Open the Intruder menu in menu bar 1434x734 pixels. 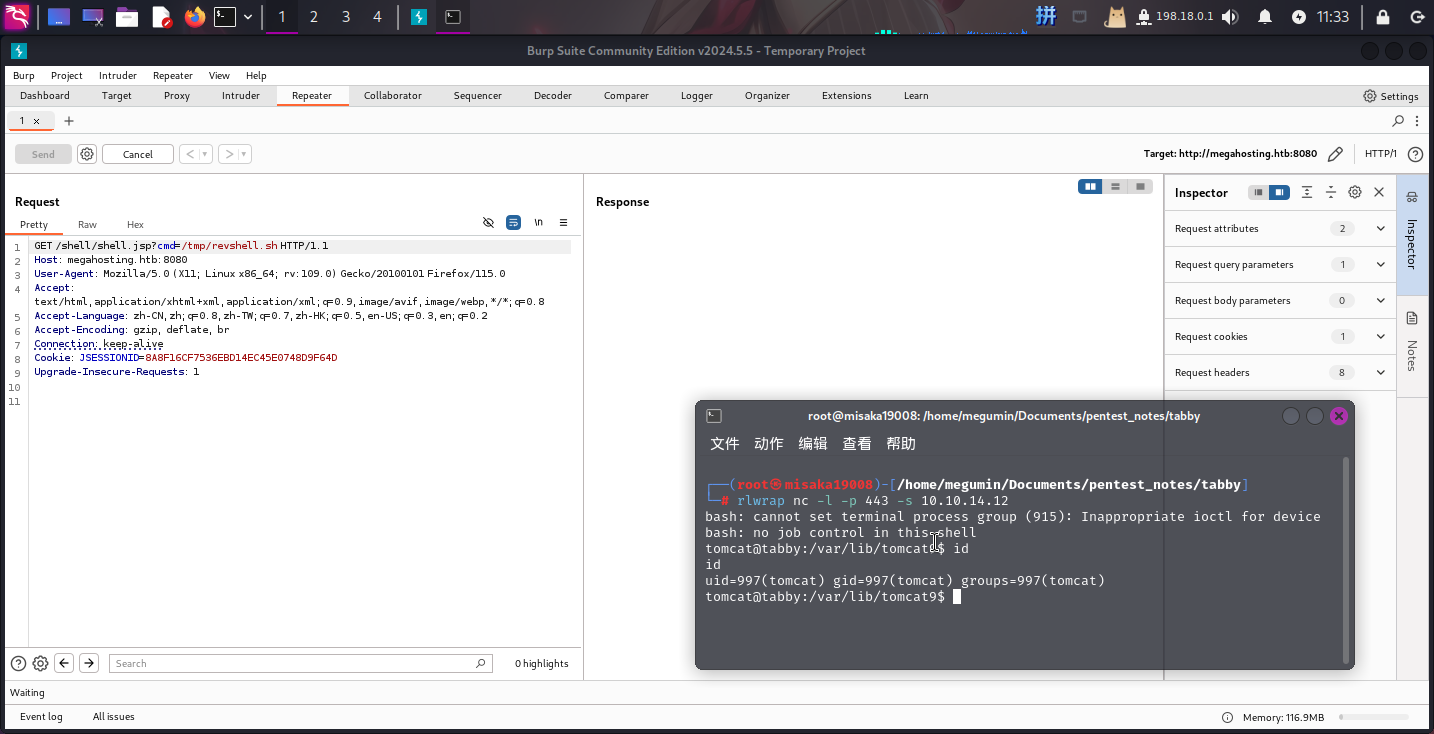pyautogui.click(x=118, y=76)
